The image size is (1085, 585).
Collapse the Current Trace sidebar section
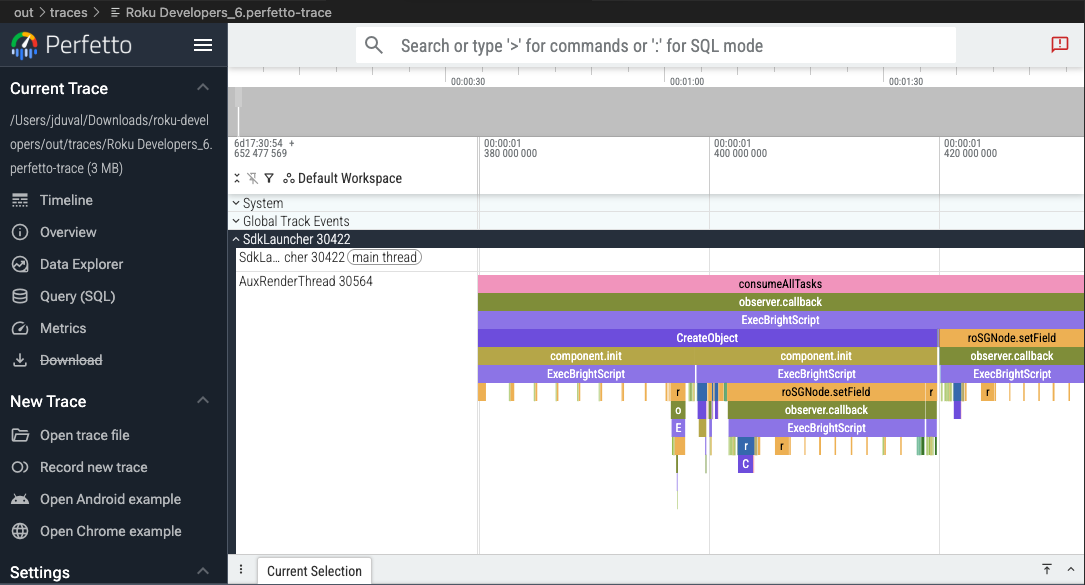(203, 88)
